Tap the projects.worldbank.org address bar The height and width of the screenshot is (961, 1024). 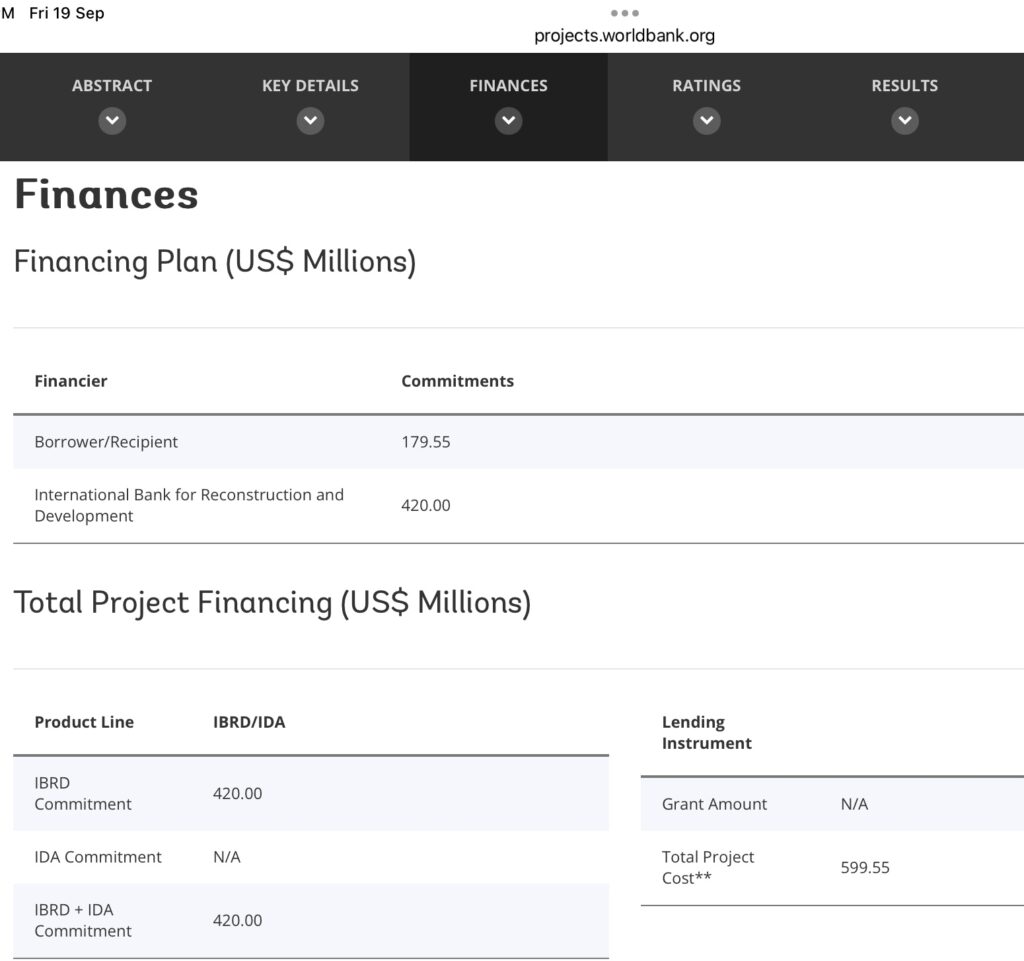pos(624,36)
